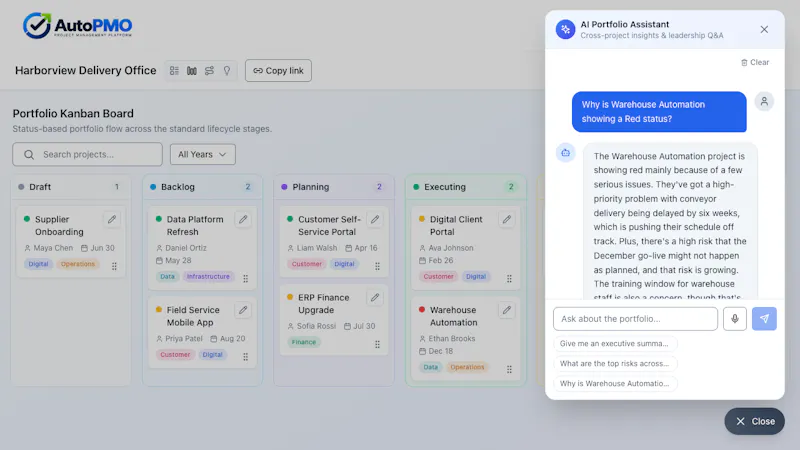This screenshot has width=800, height=450.
Task: Start voice input with microphone button
Action: tap(735, 319)
